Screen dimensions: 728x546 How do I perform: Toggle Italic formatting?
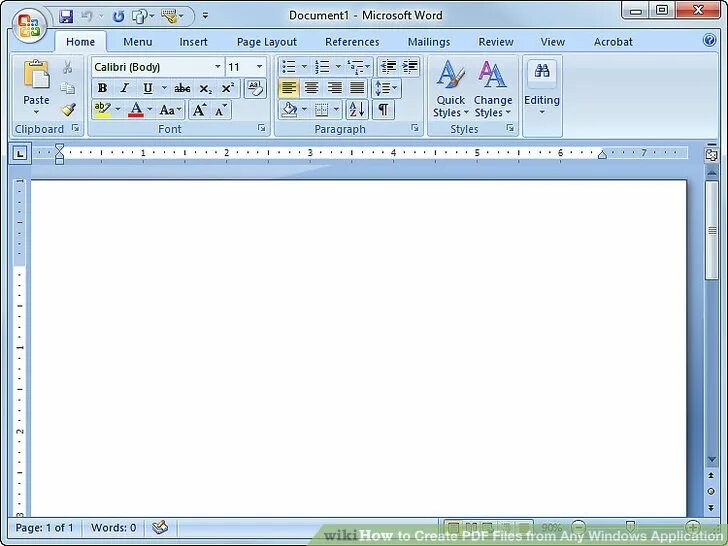pos(124,88)
